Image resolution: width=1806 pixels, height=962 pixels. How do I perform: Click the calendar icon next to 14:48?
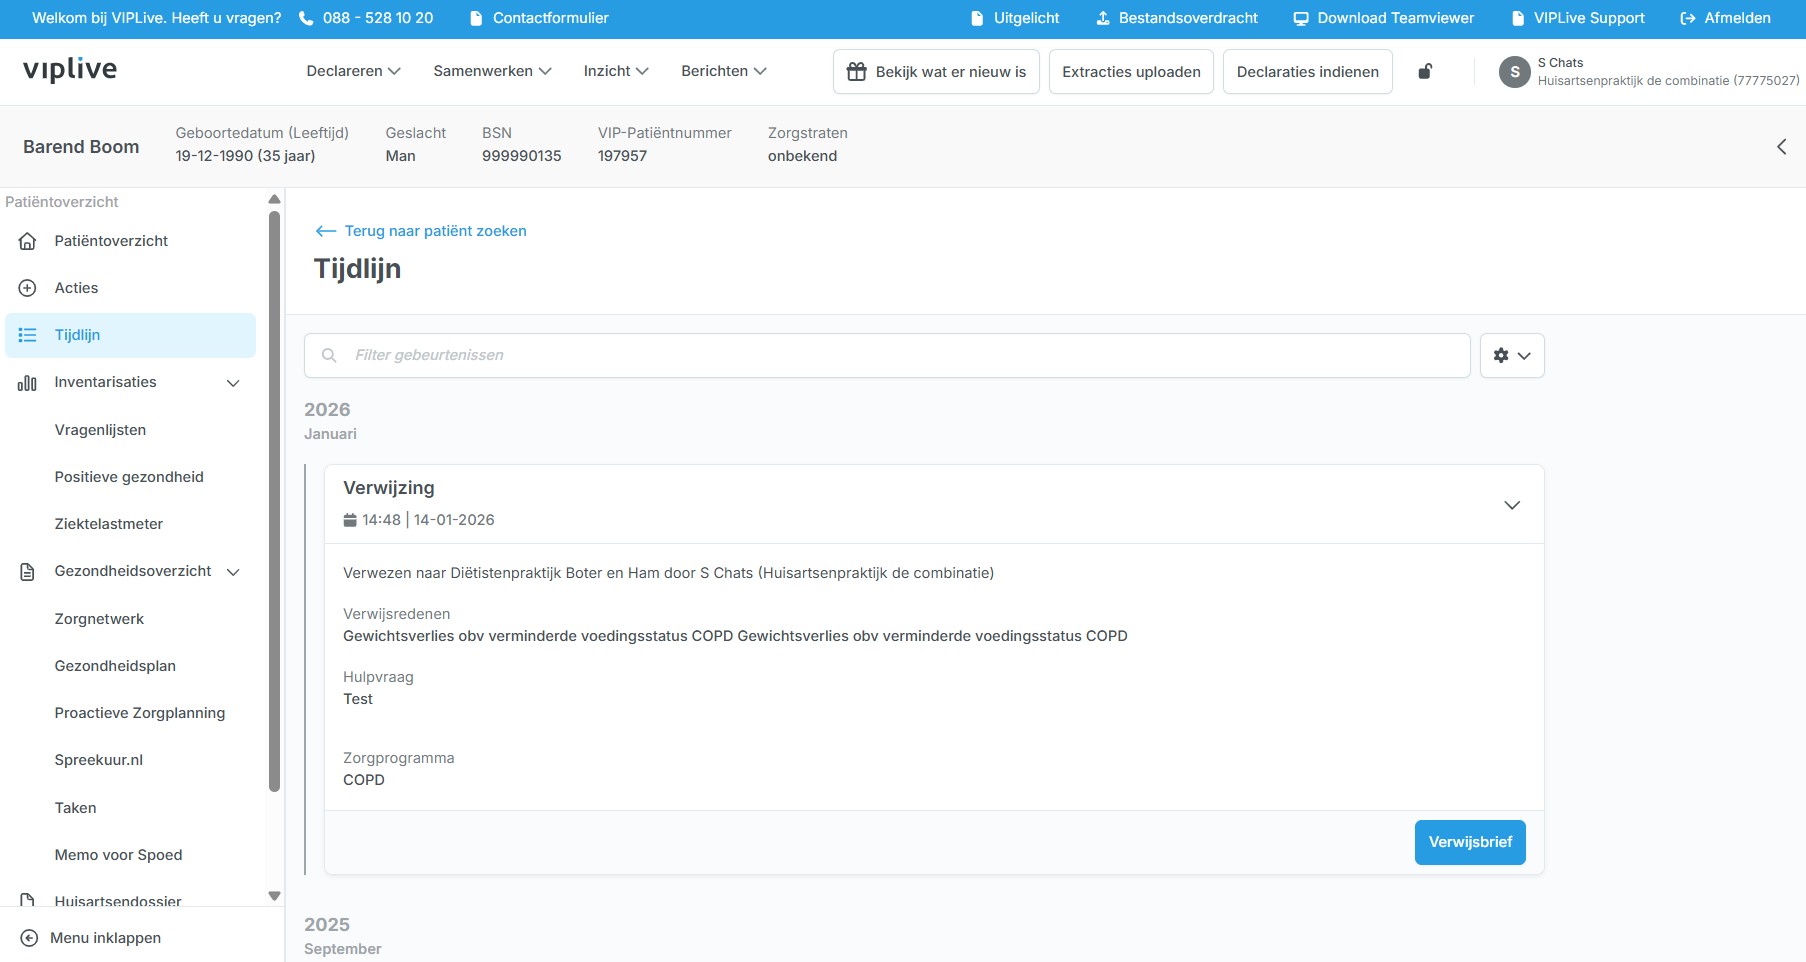click(x=350, y=520)
